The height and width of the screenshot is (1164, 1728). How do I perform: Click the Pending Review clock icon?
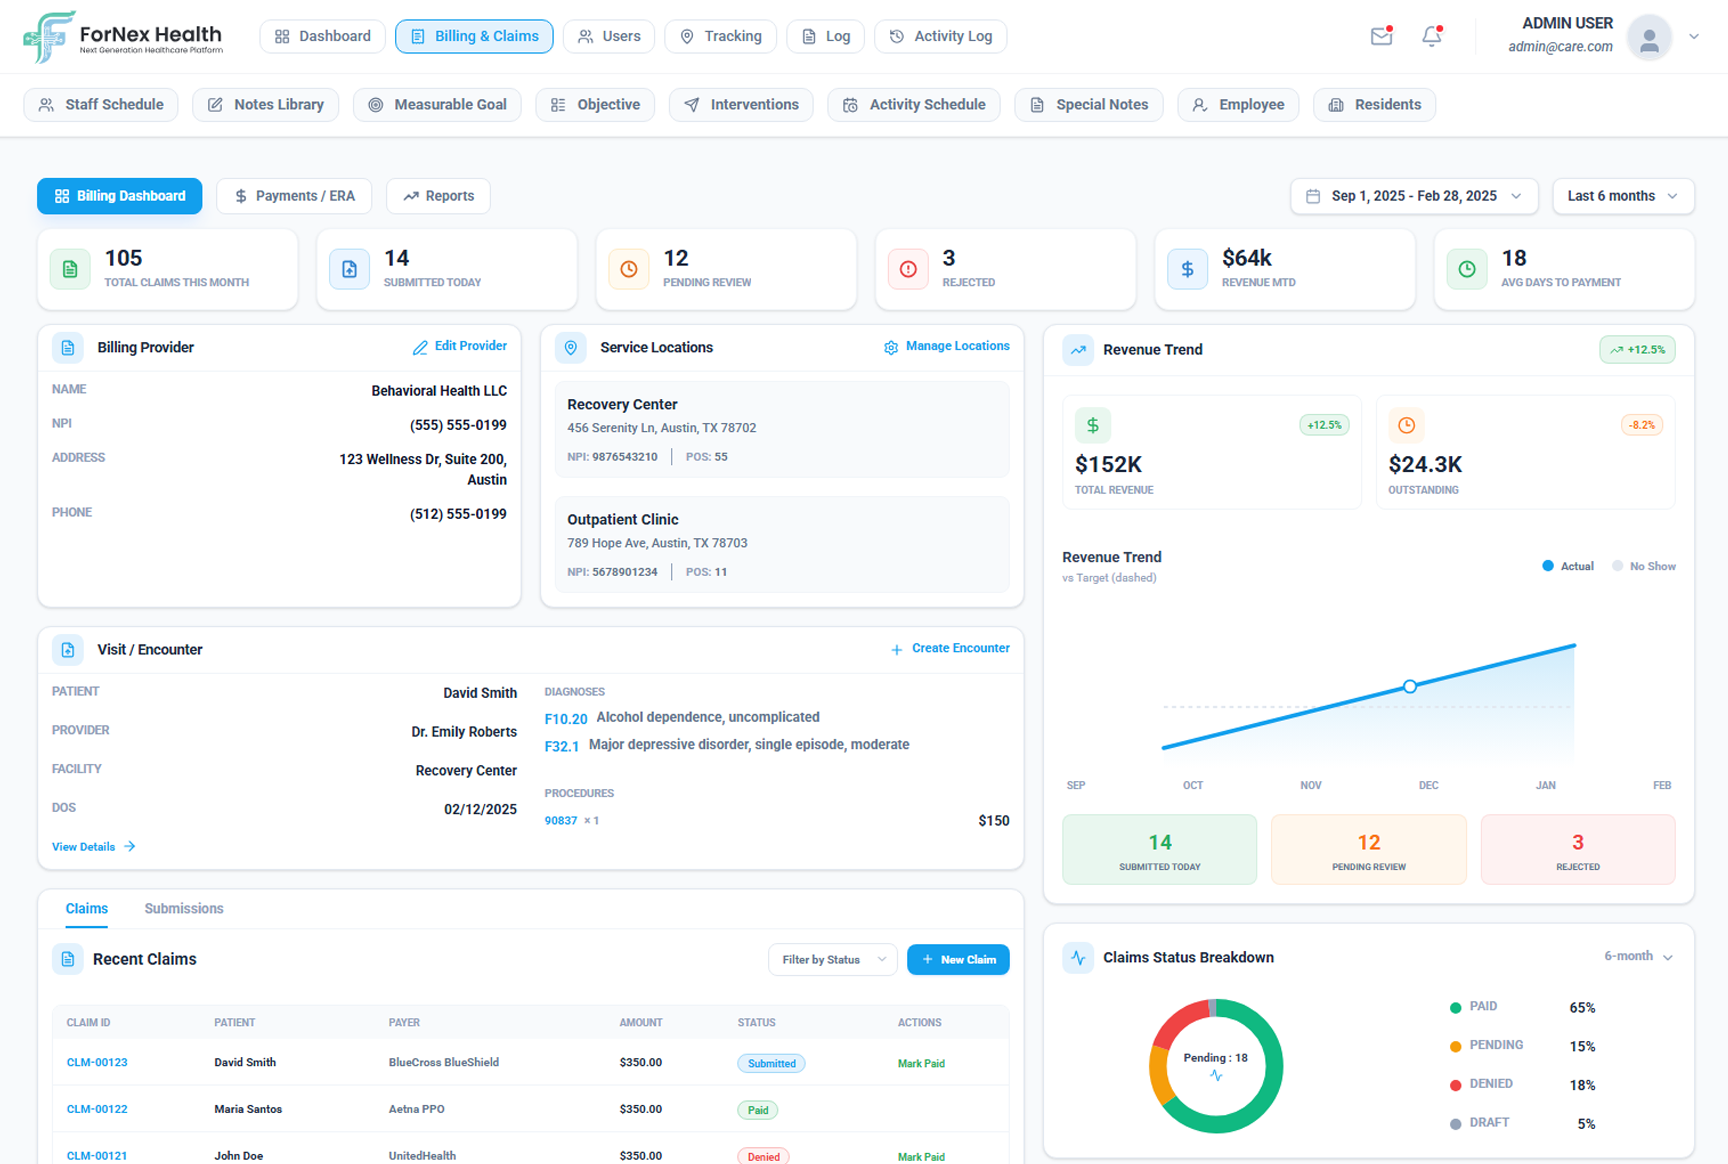point(628,268)
